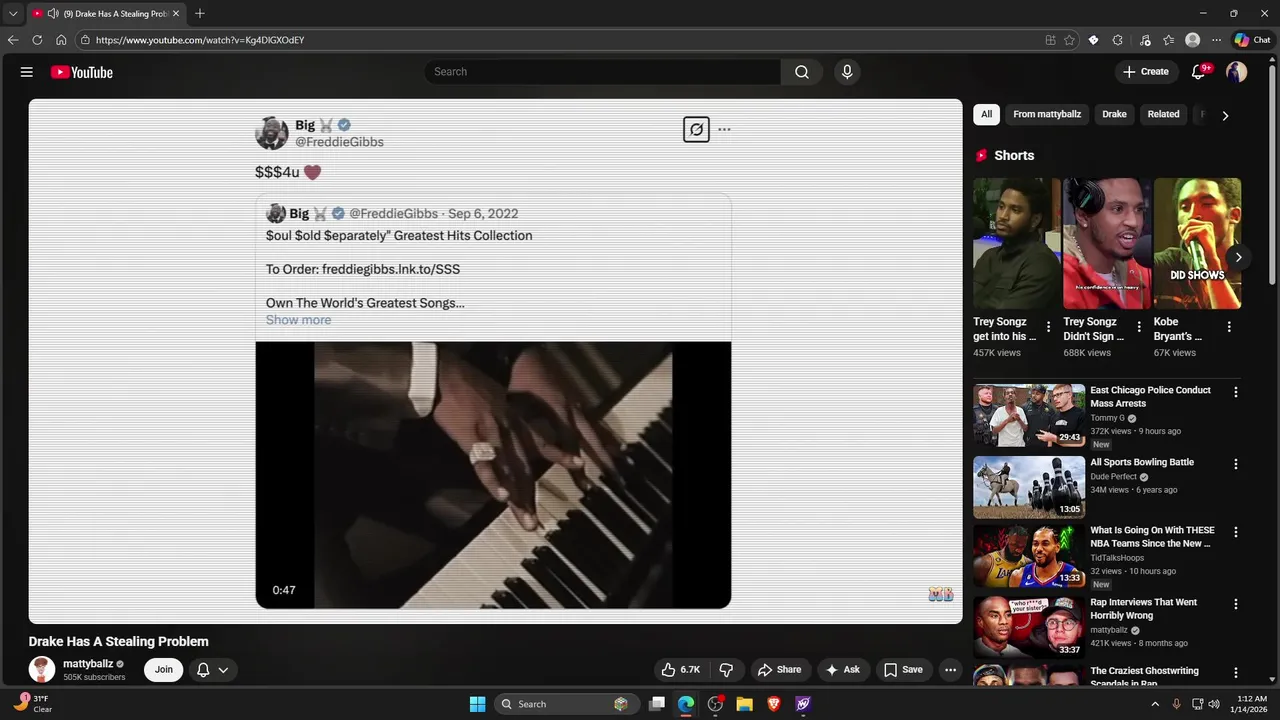Click the Ask button
This screenshot has width=1280, height=720.
pos(842,670)
